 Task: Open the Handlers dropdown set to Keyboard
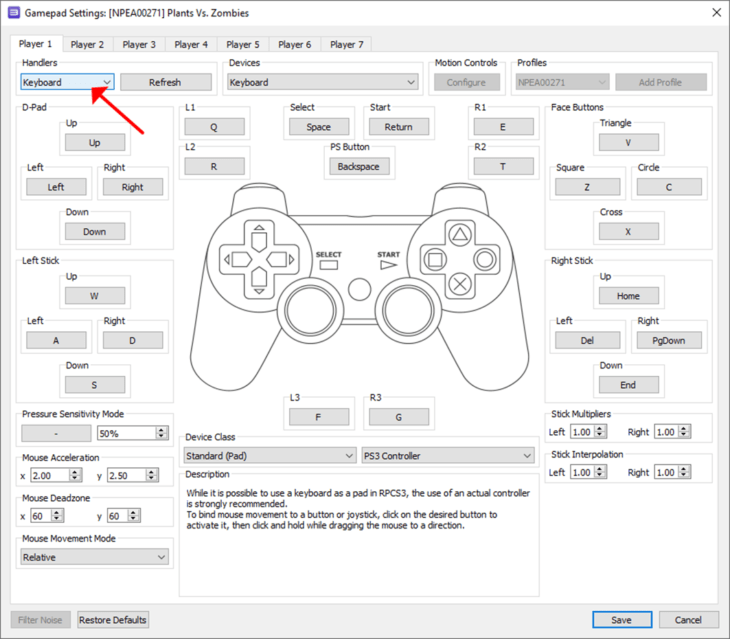pos(68,82)
